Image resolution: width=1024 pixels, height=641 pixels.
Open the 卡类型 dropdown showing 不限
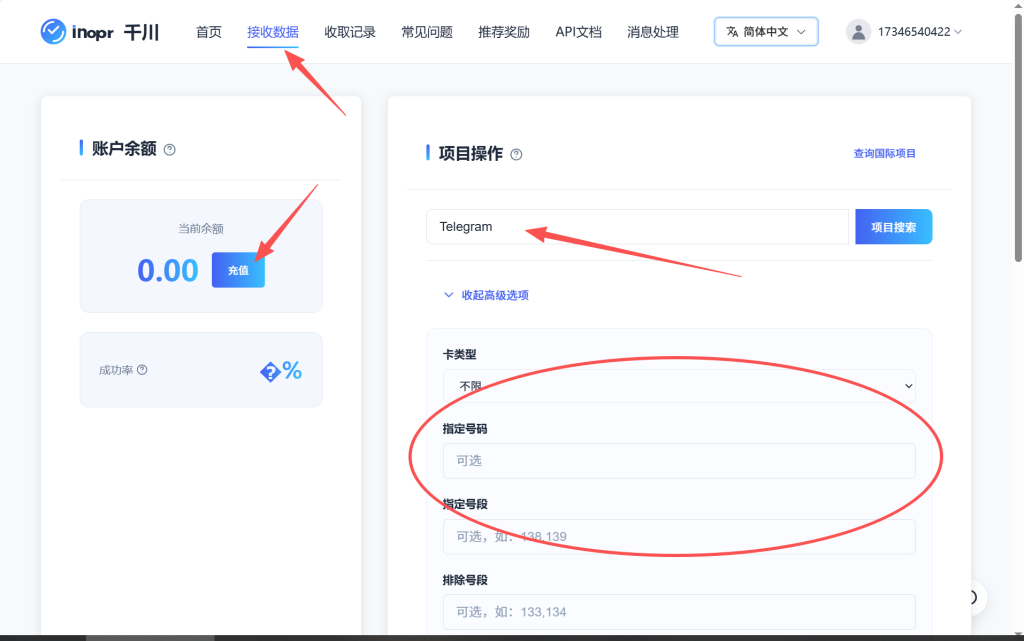pos(679,386)
